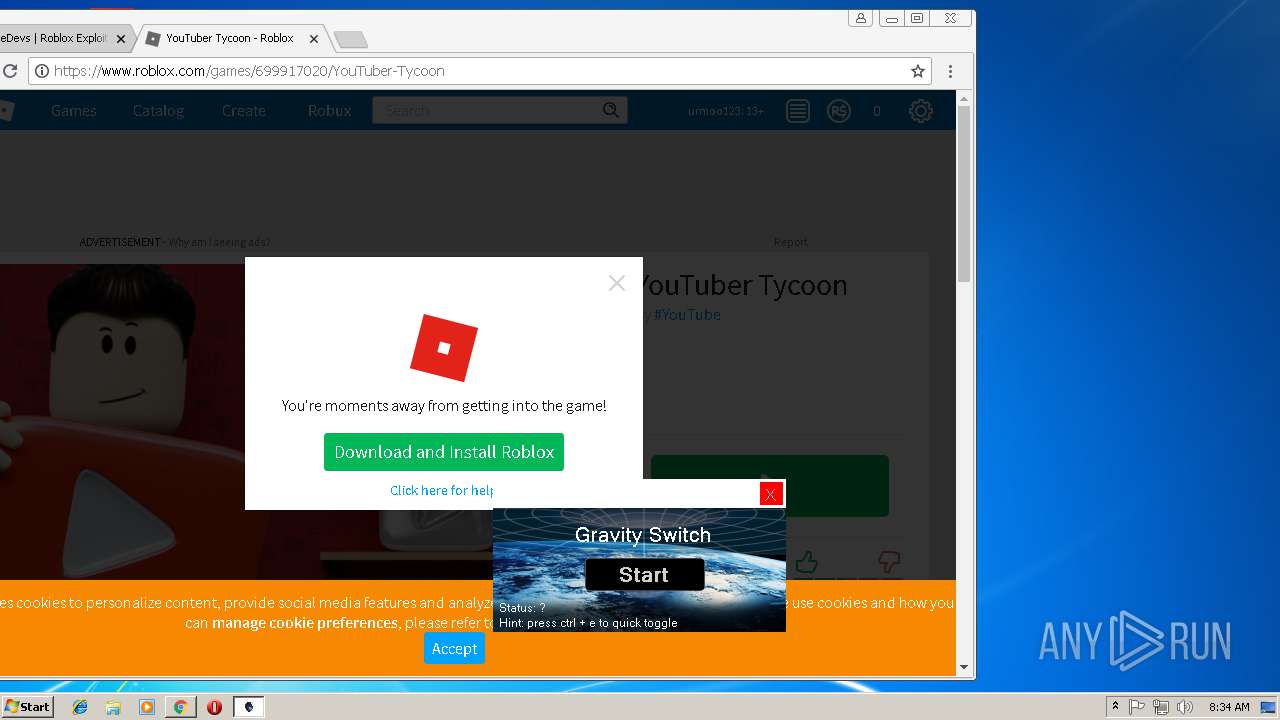Click the Download and Install Roblox button

(x=444, y=452)
